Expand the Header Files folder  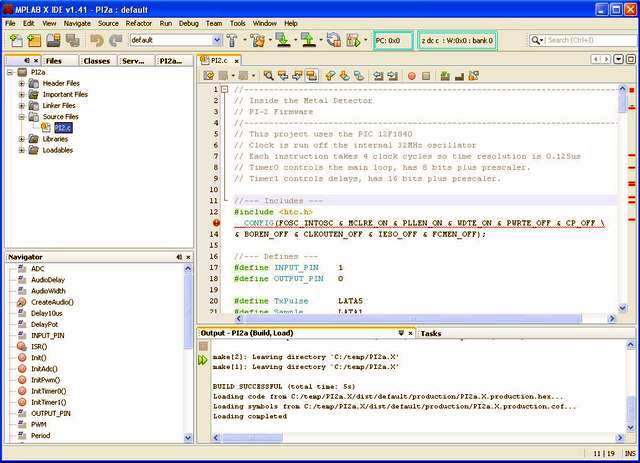click(21, 83)
